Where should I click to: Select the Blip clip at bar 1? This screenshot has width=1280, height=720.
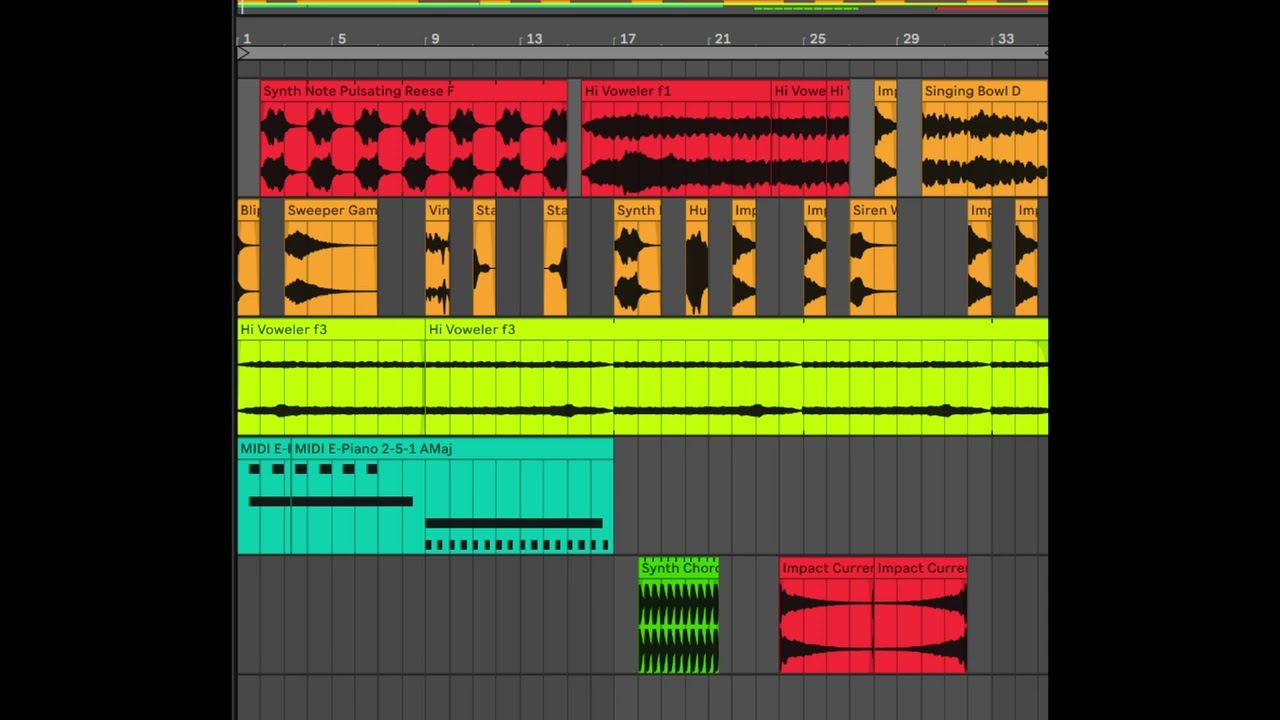(248, 258)
